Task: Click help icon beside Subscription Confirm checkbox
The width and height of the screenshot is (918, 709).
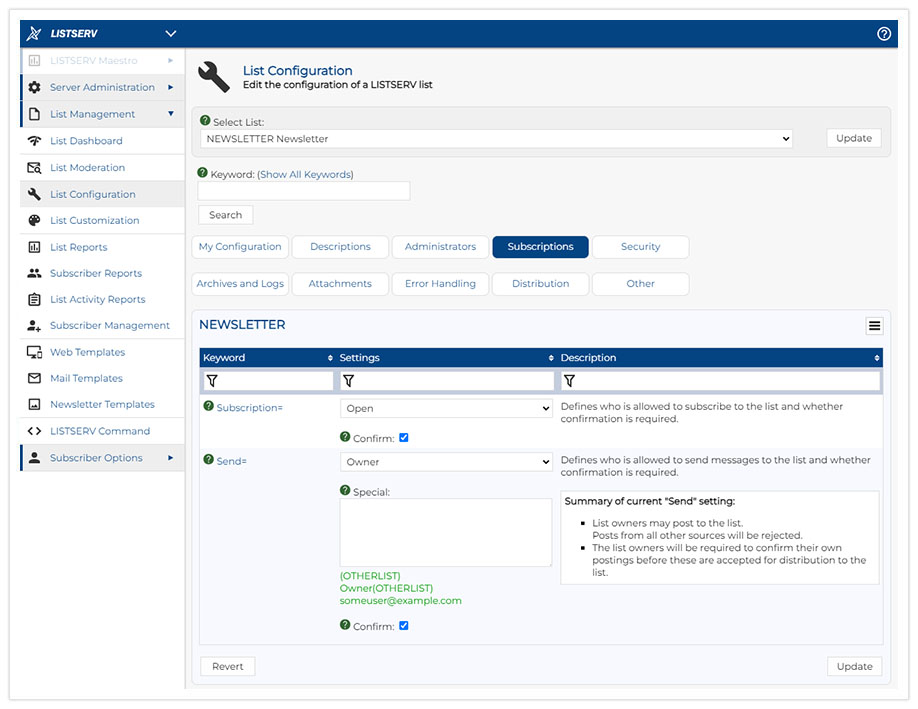Action: tap(345, 437)
